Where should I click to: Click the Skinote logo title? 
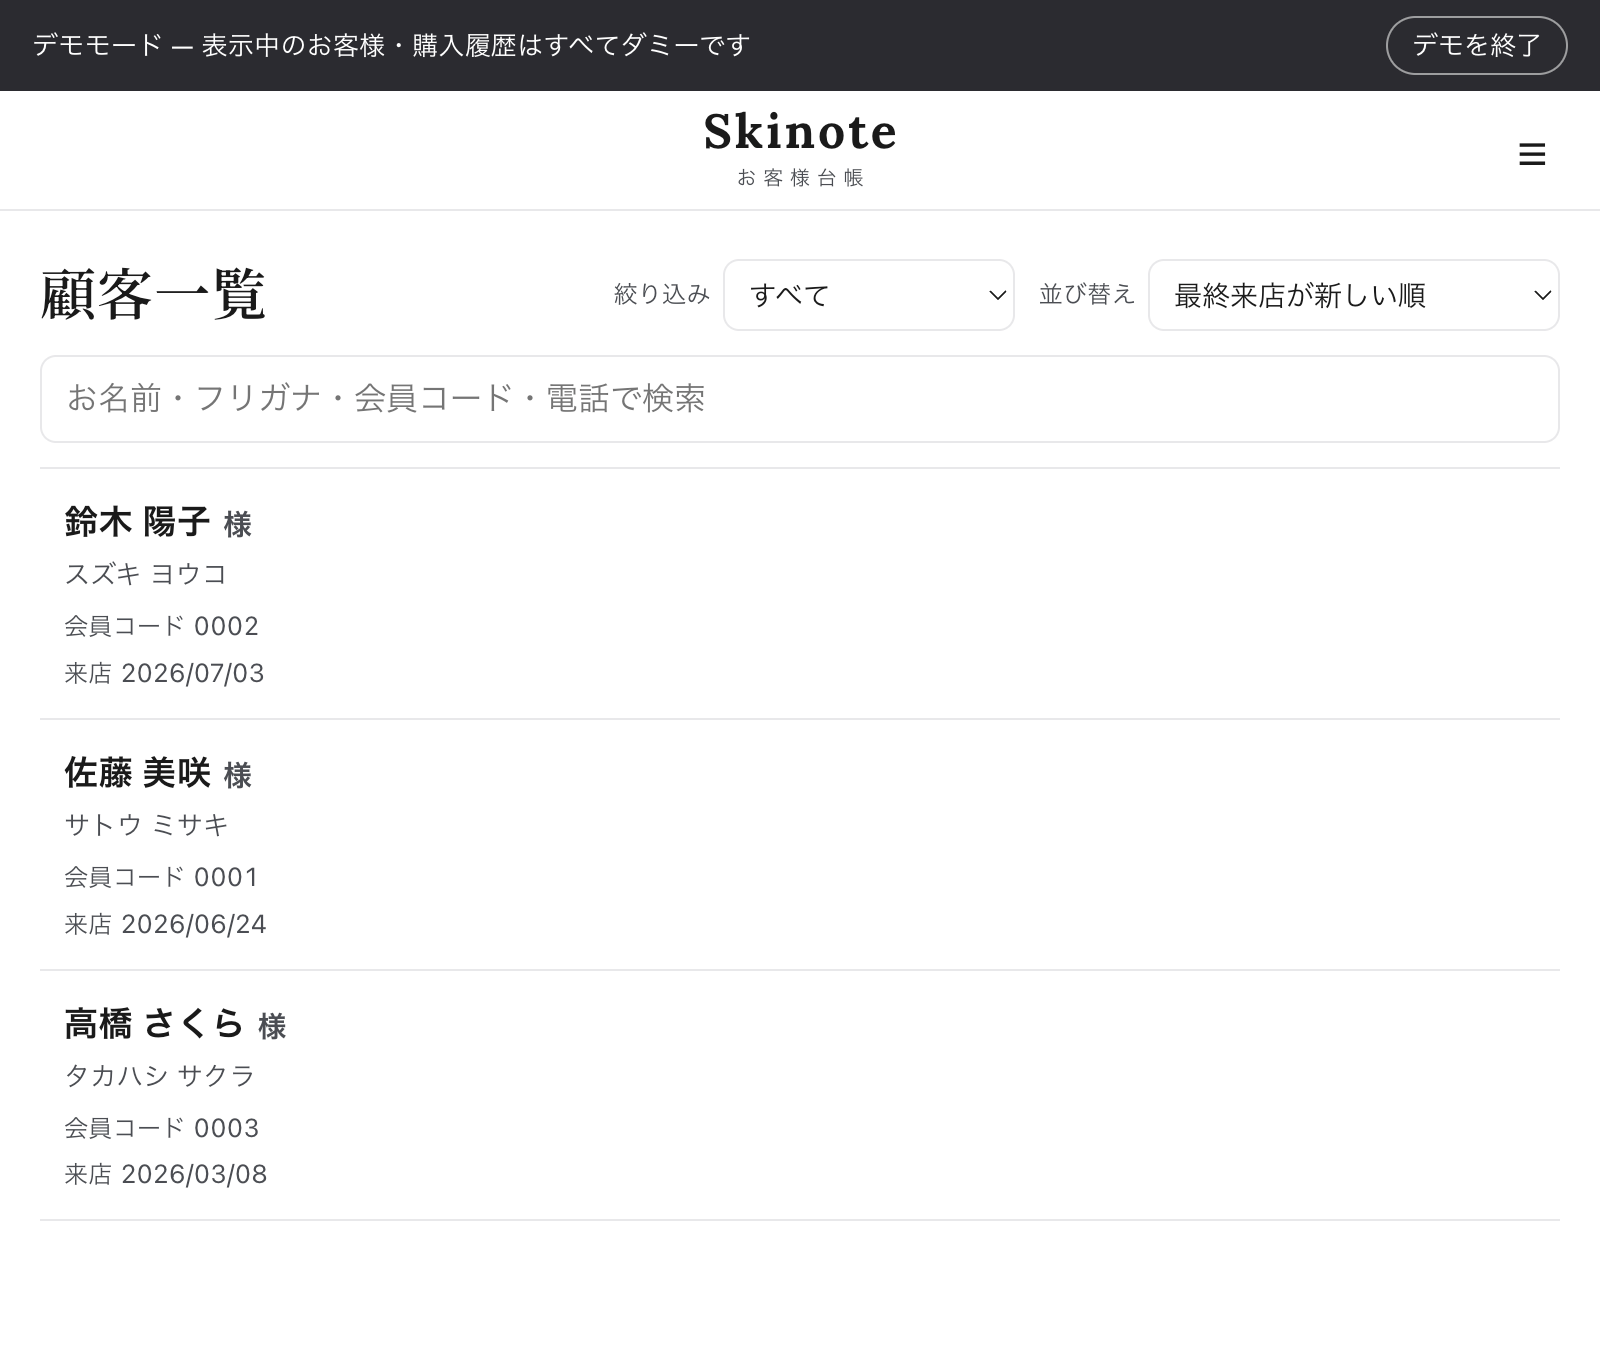click(x=800, y=132)
